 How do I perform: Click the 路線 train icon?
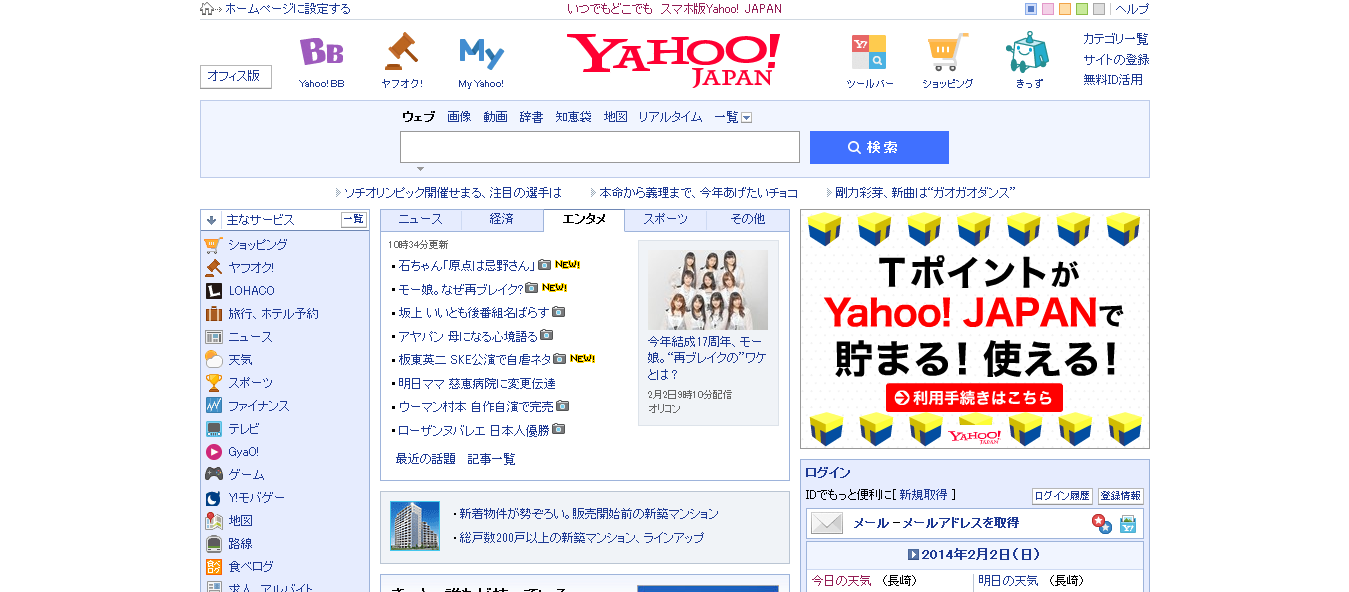coord(213,544)
